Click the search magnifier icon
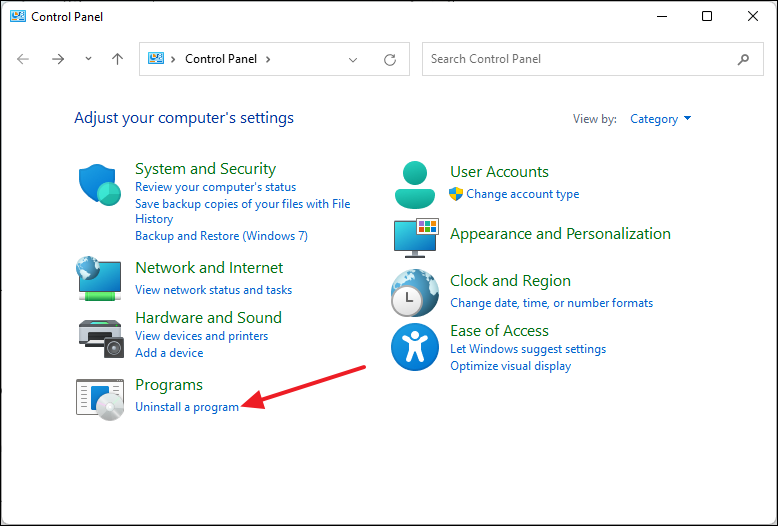This screenshot has height=526, width=778. (x=743, y=60)
